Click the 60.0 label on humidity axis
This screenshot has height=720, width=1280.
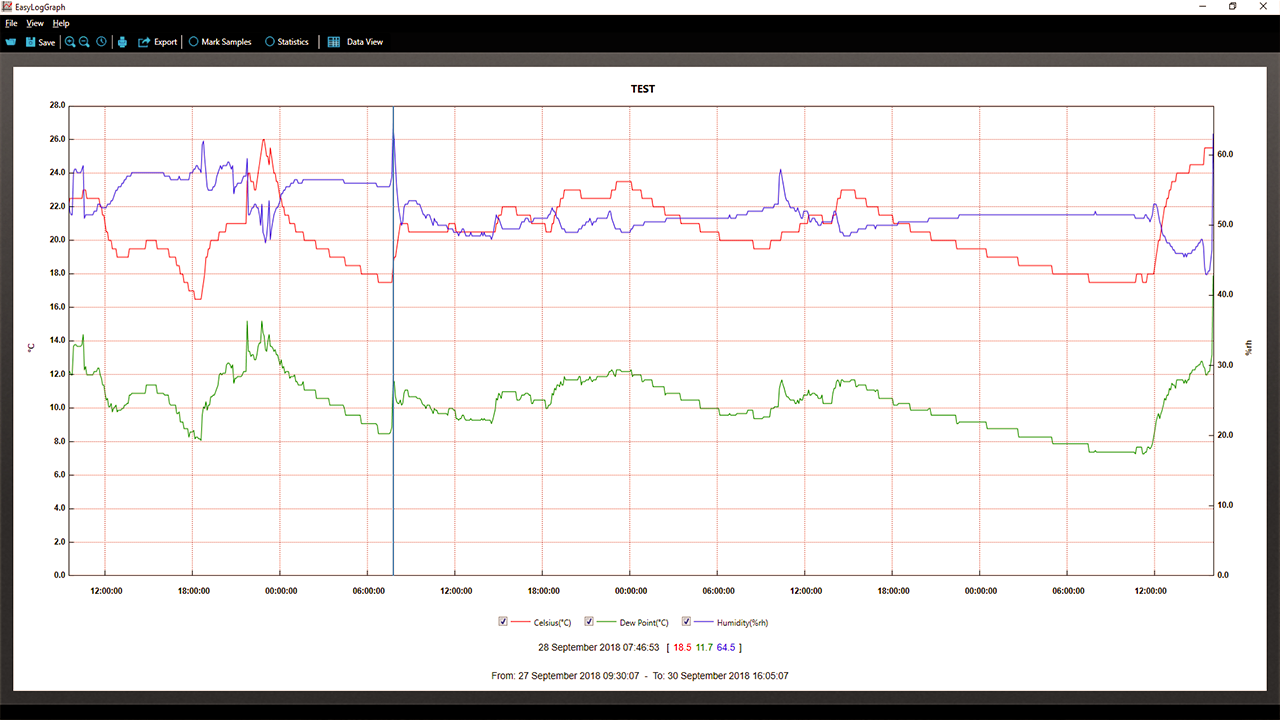tap(1225, 155)
